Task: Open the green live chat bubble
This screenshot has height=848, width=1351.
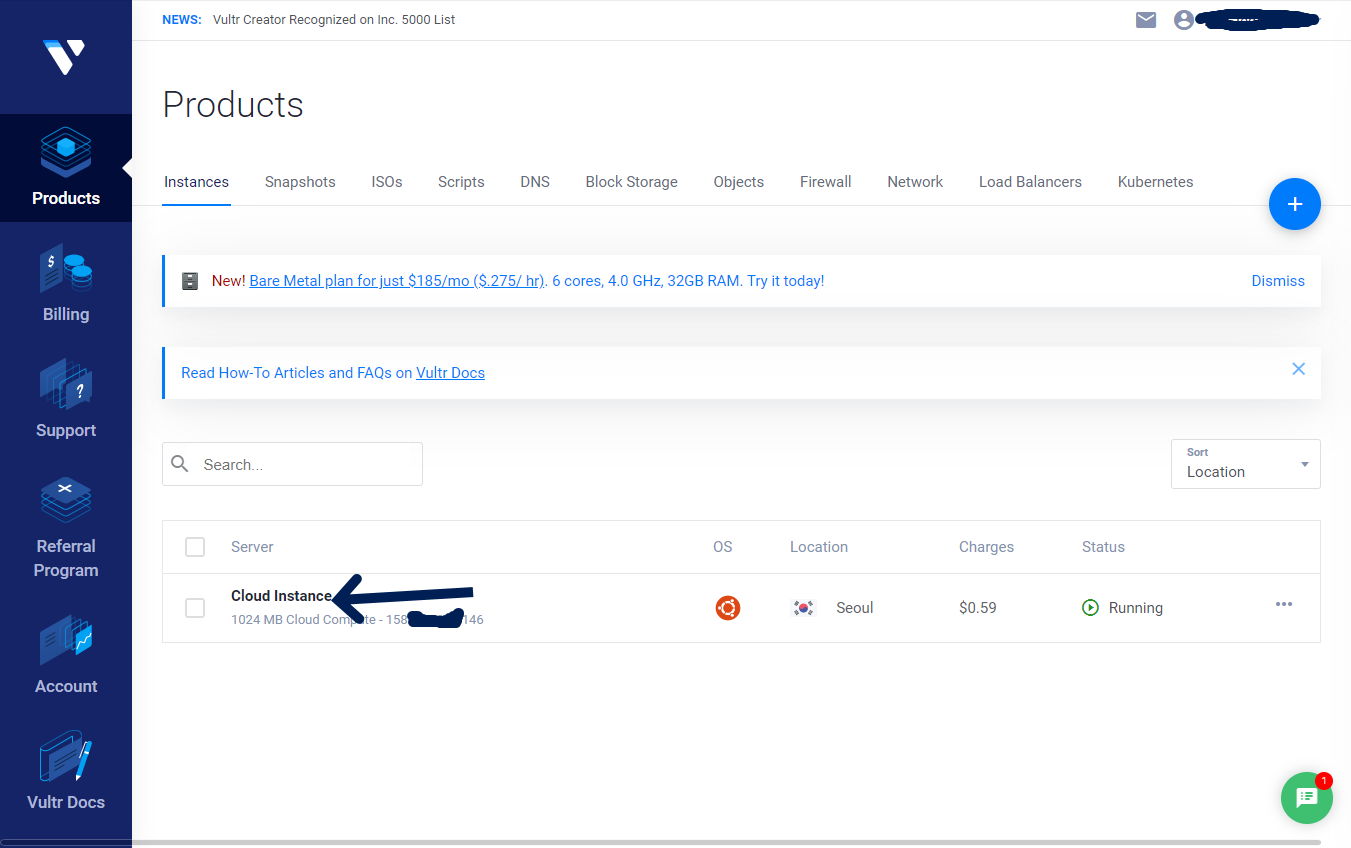Action: pos(1307,798)
